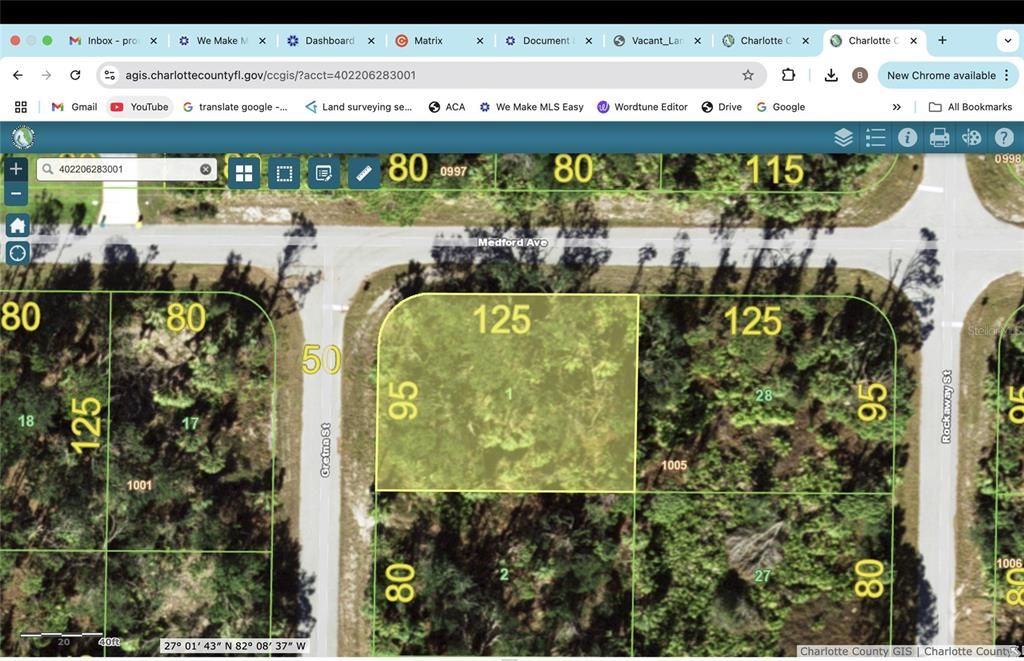
Task: Switch to the Vacant_Lan tab
Action: click(657, 40)
